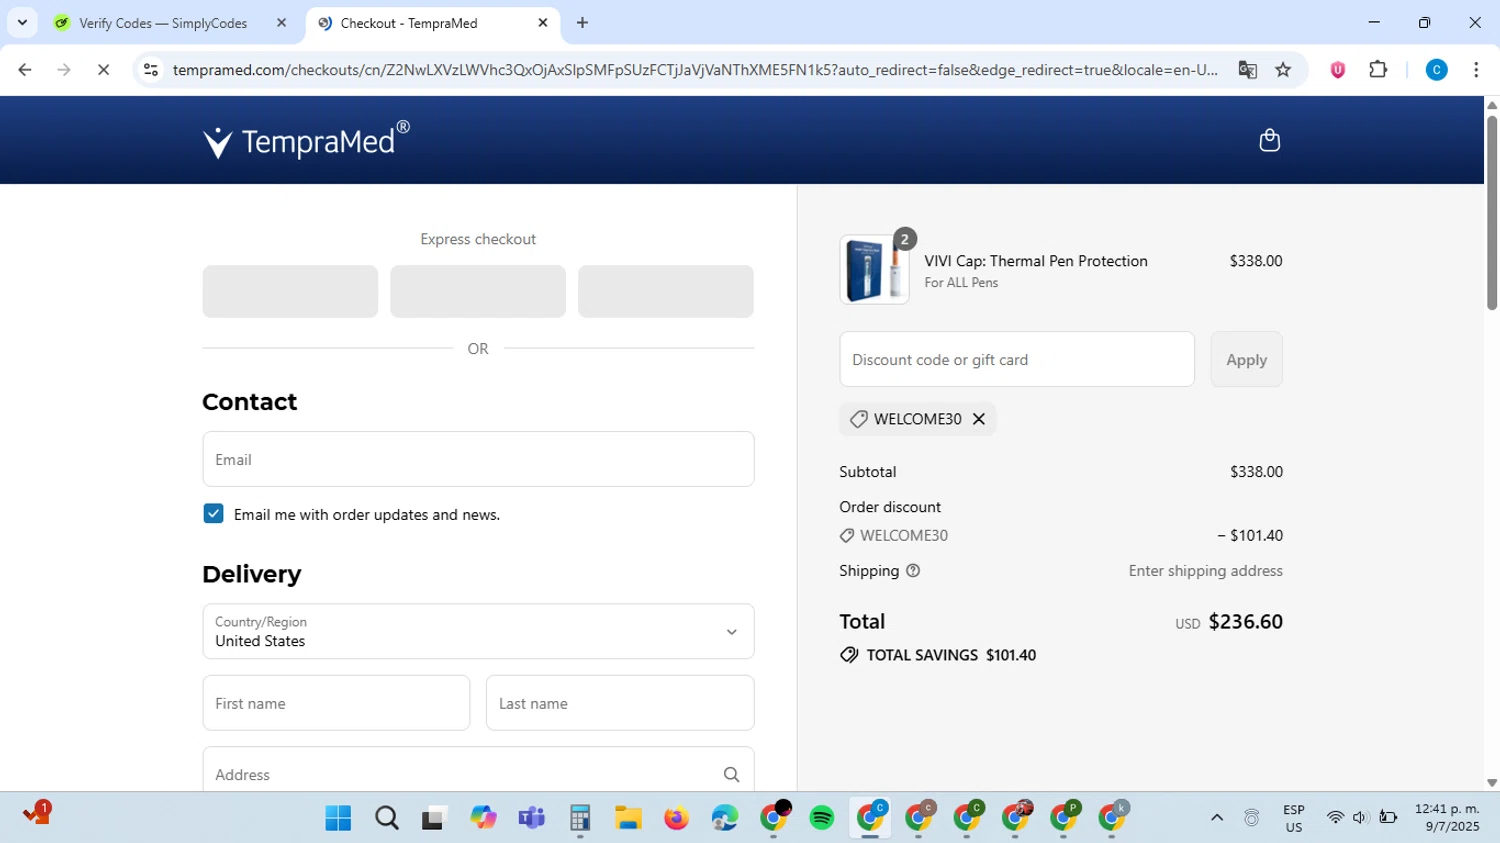Open File Explorer from the taskbar
Screen dimensions: 1500x843
coord(628,818)
